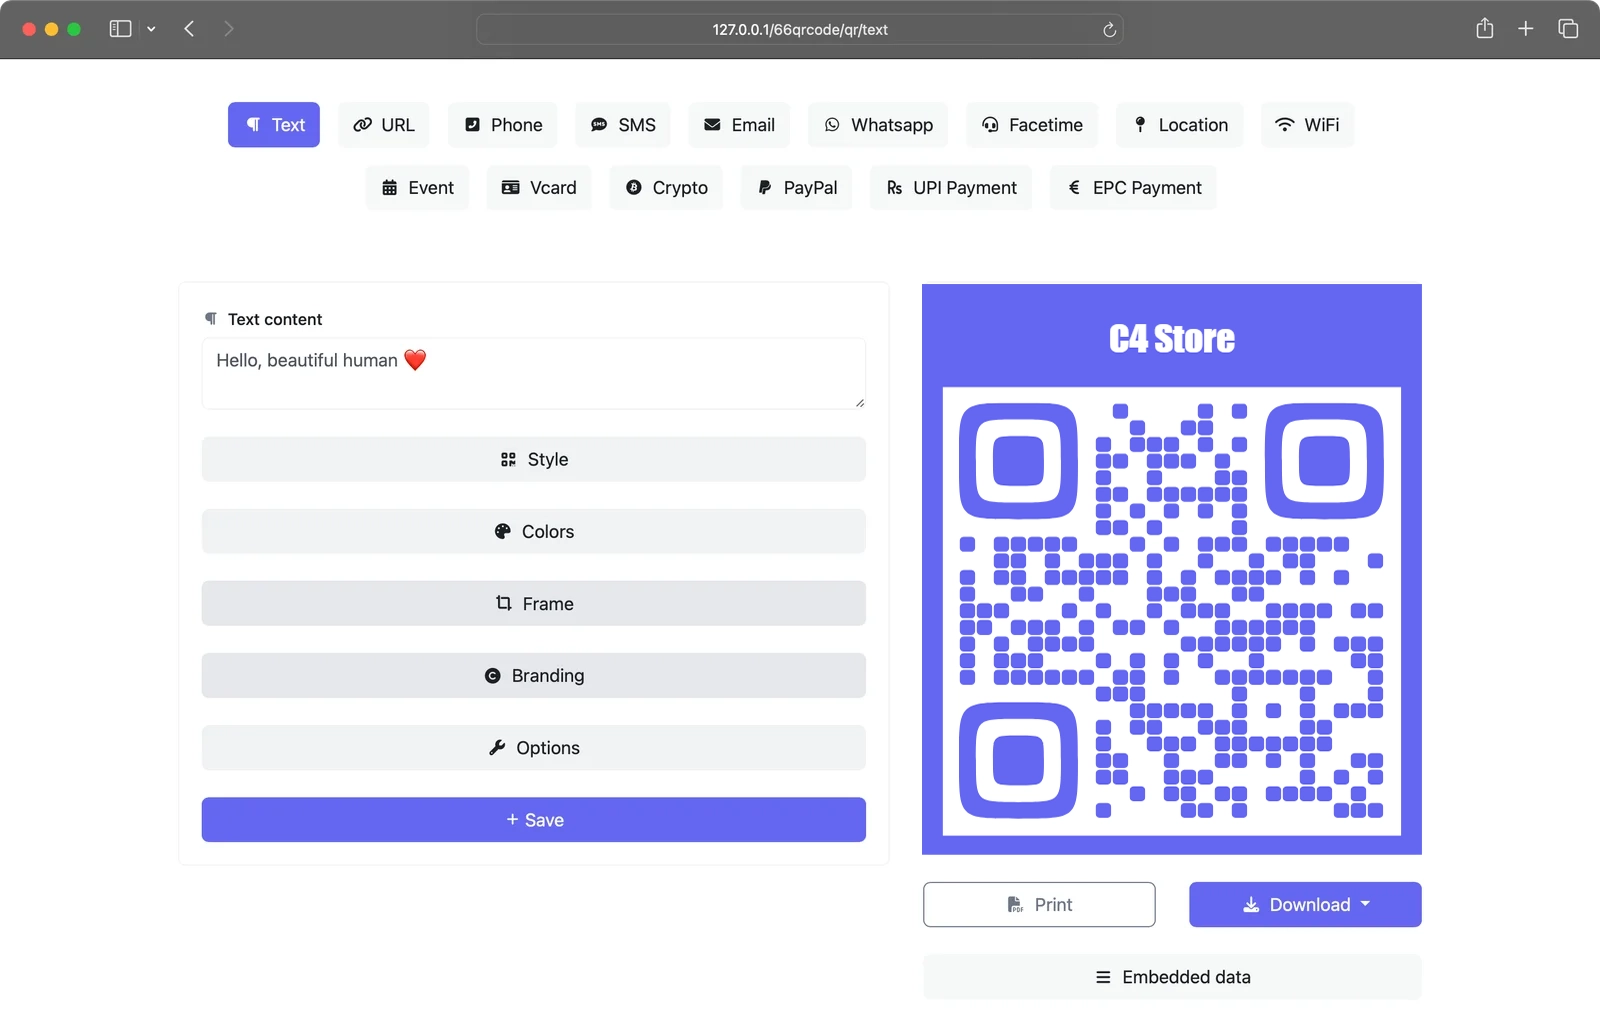1600x1031 pixels.
Task: Click the palette icon in the Colors section
Action: pyautogui.click(x=502, y=531)
